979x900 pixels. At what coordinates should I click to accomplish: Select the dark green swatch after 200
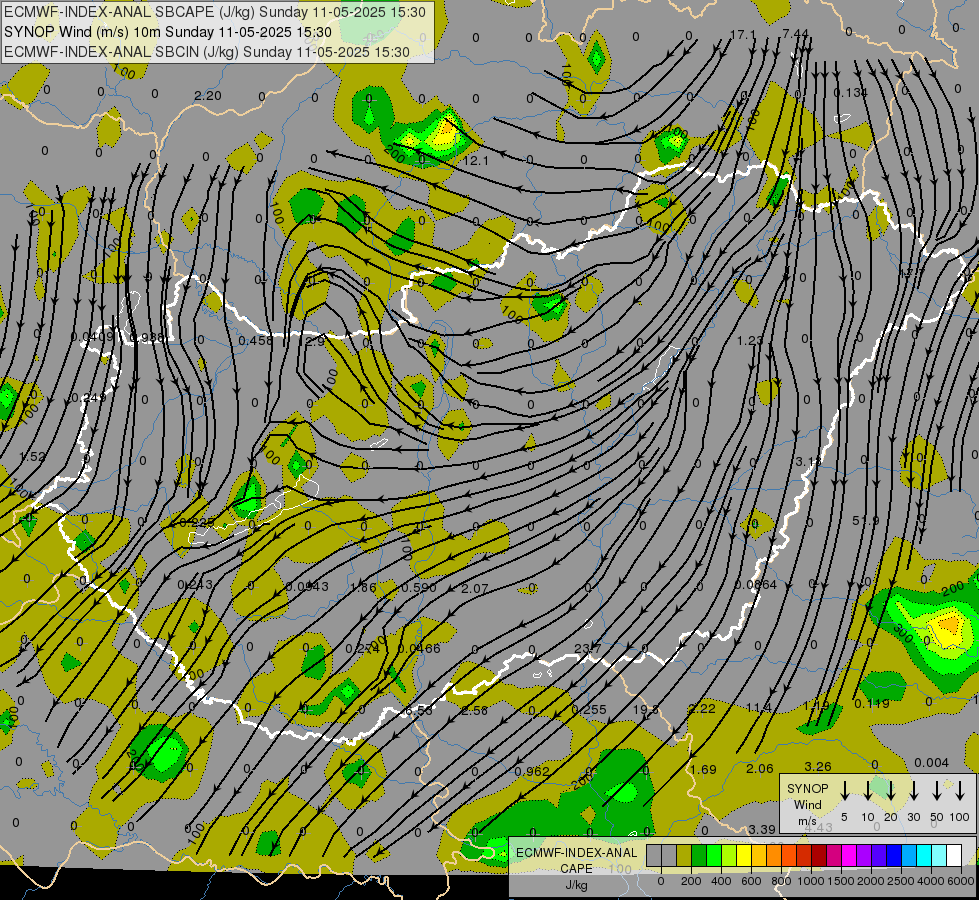(699, 856)
